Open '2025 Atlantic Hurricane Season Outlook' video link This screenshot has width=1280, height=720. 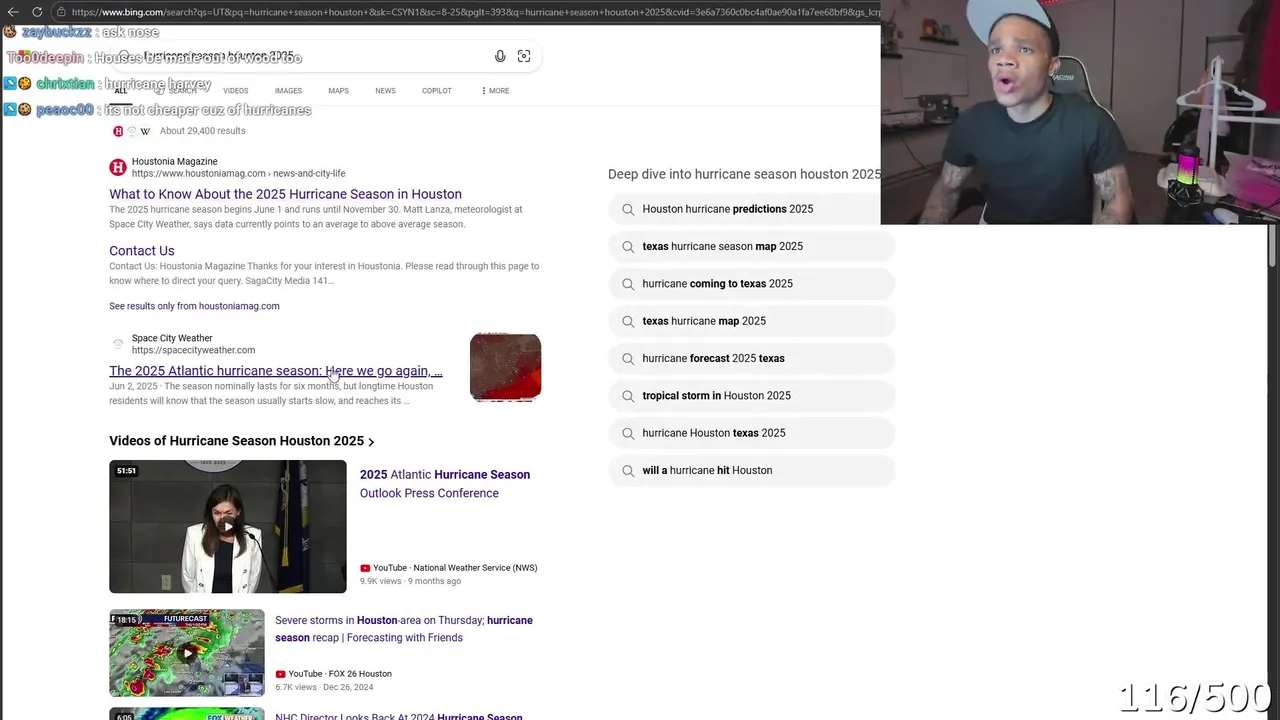pyautogui.click(x=445, y=484)
